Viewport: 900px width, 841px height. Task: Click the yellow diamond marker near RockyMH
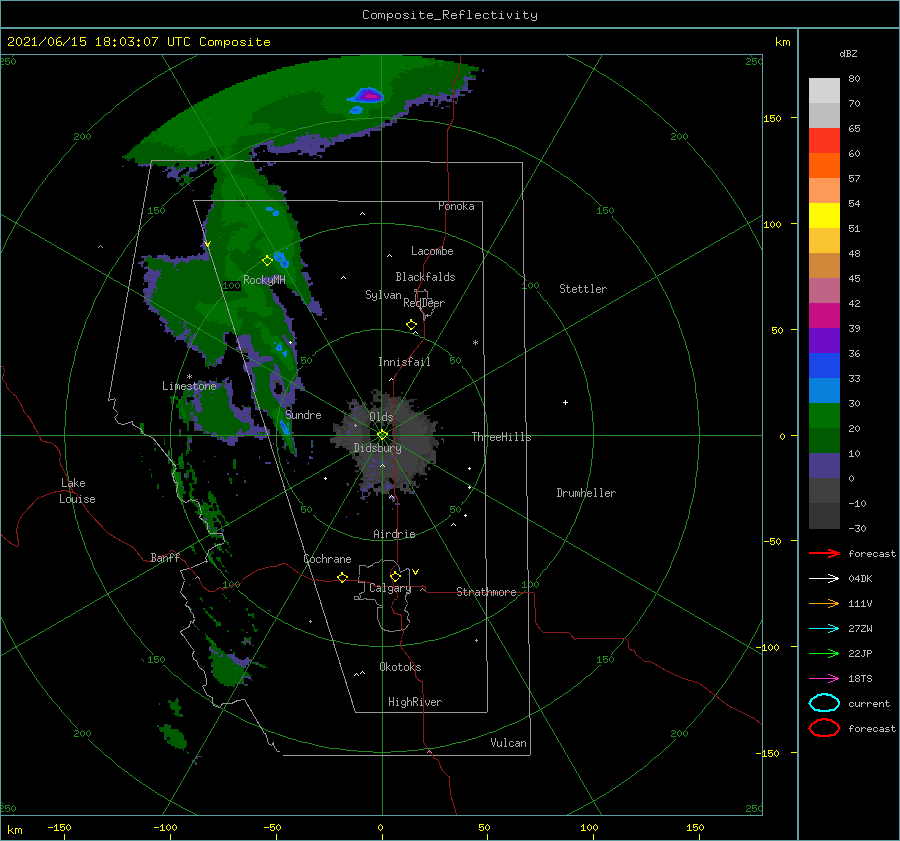pos(267,261)
